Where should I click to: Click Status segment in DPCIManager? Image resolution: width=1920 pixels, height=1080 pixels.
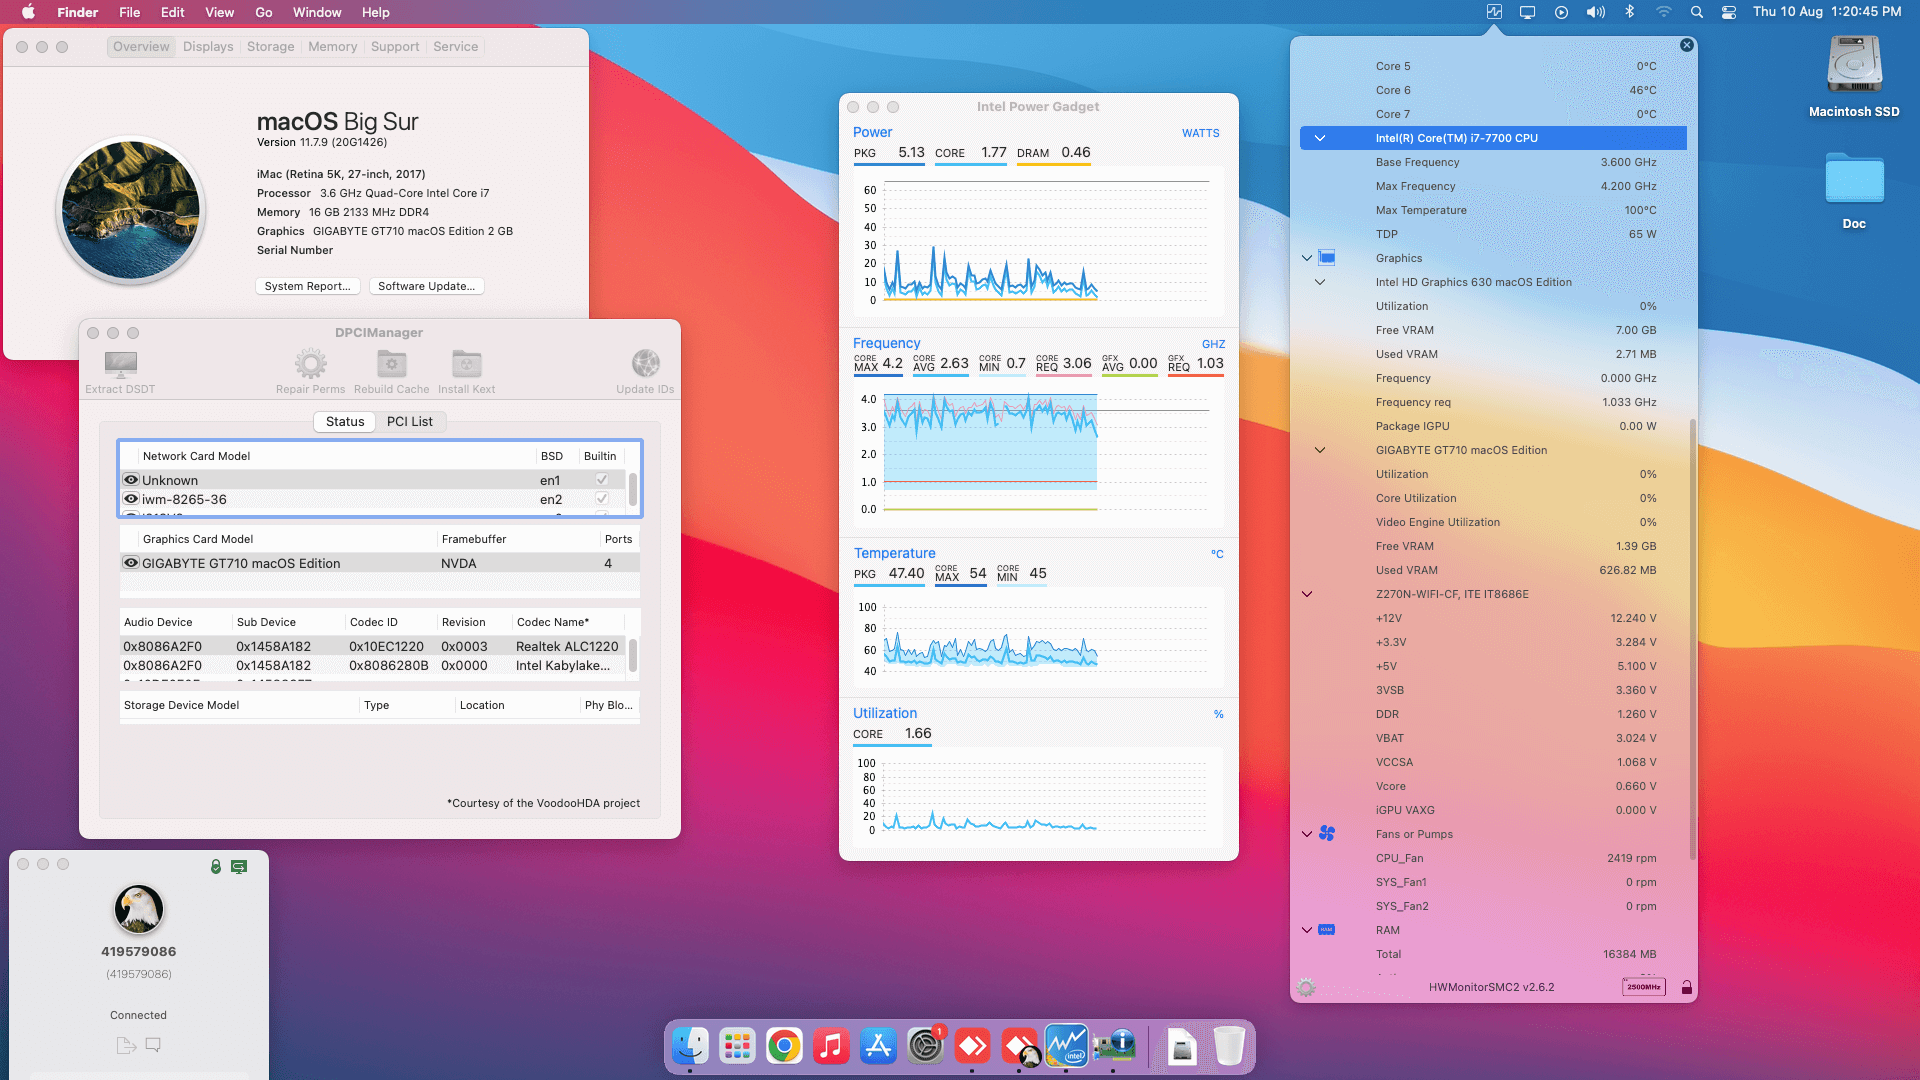click(x=345, y=422)
